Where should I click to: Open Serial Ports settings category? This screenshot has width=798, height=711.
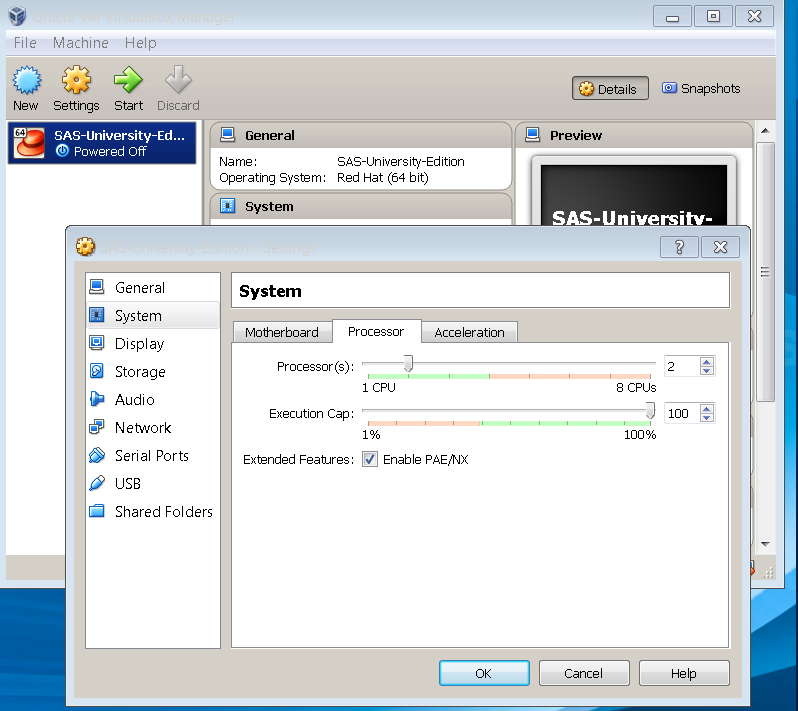pyautogui.click(x=153, y=456)
